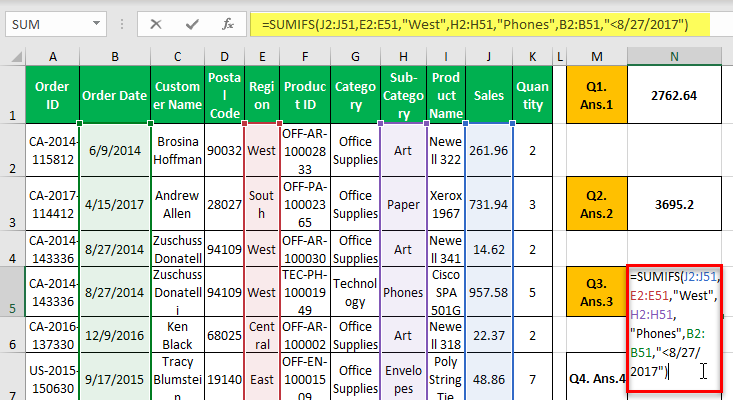Select the Q1. Ans.1 label cell
736x400 pixels.
click(x=597, y=95)
